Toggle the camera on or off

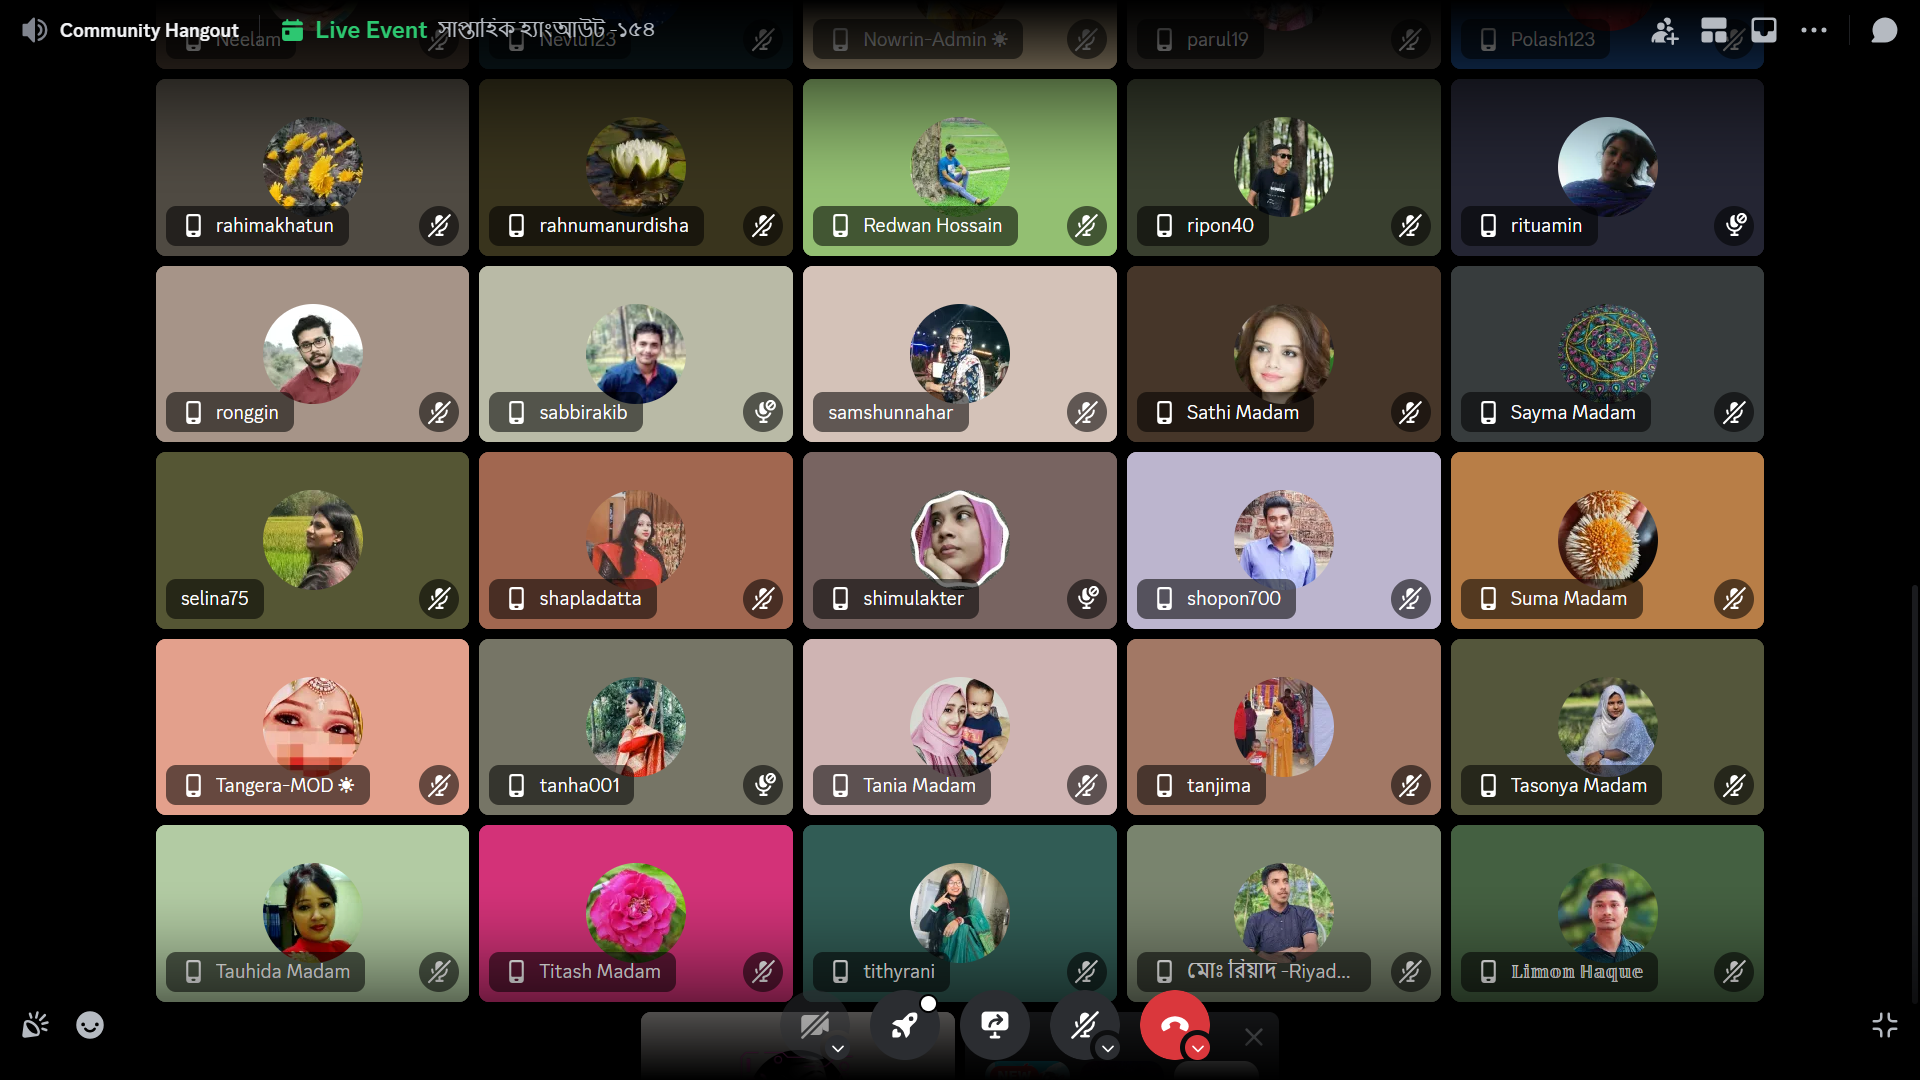pyautogui.click(x=814, y=1025)
